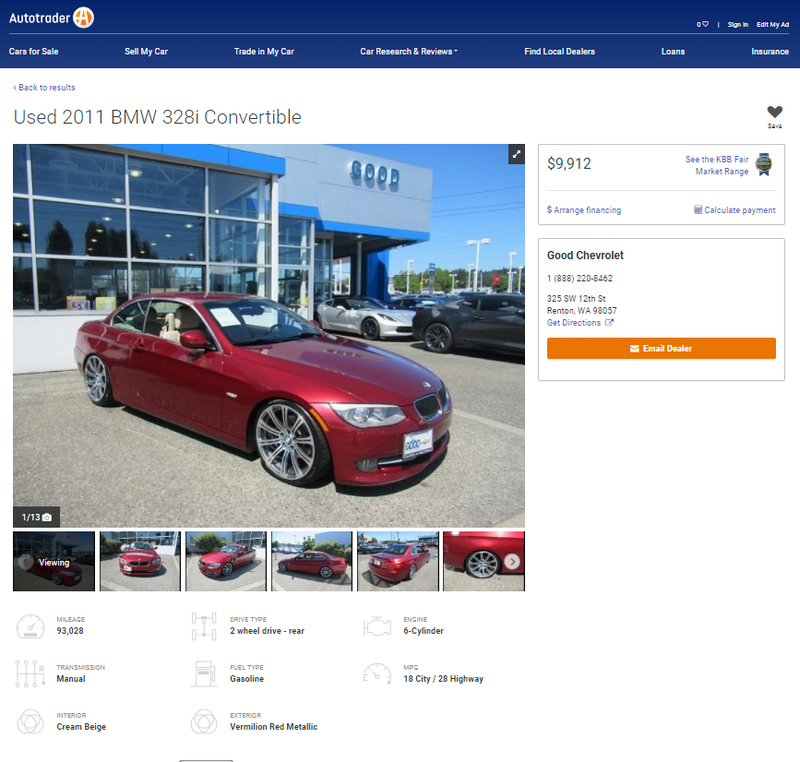
Task: Open saved cars heart counter
Action: [703, 24]
